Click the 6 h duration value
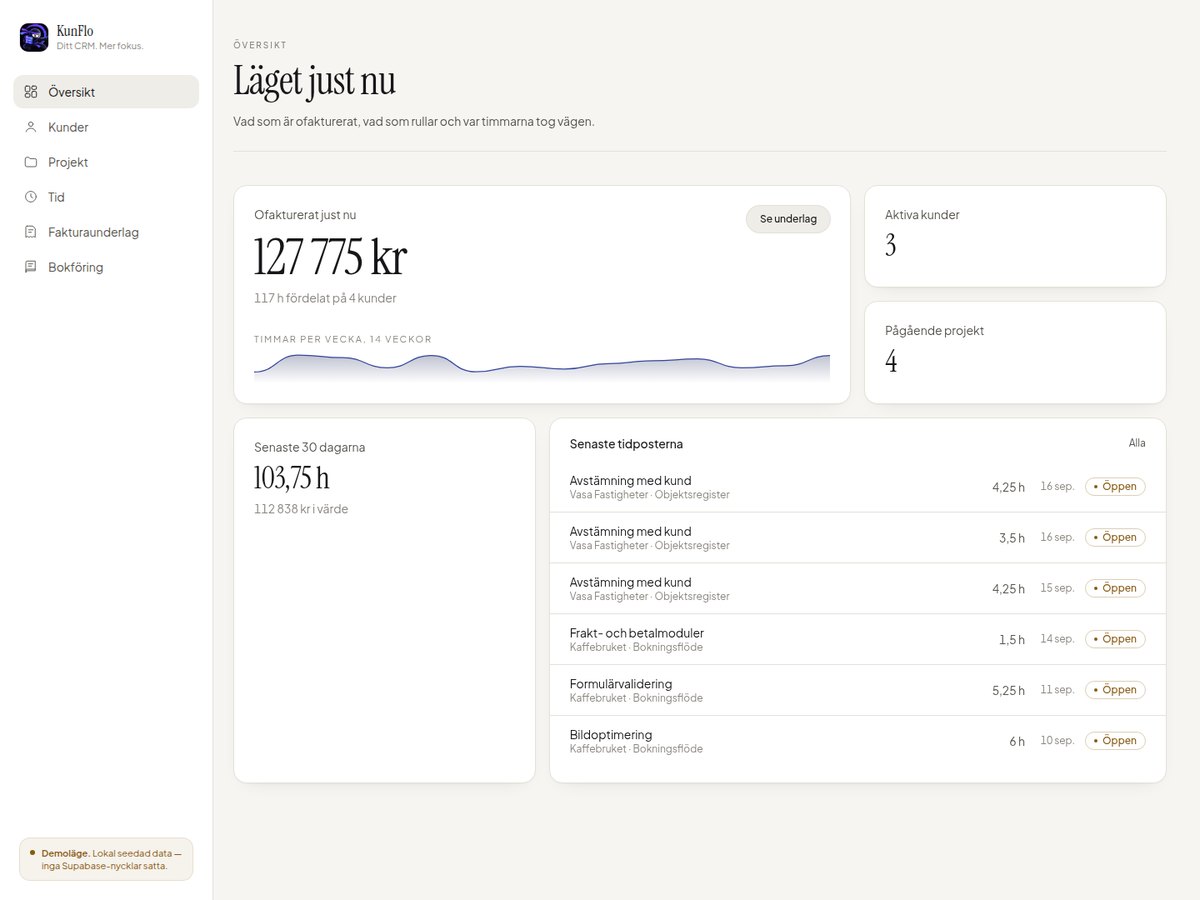Viewport: 1200px width, 900px height. tap(1017, 742)
